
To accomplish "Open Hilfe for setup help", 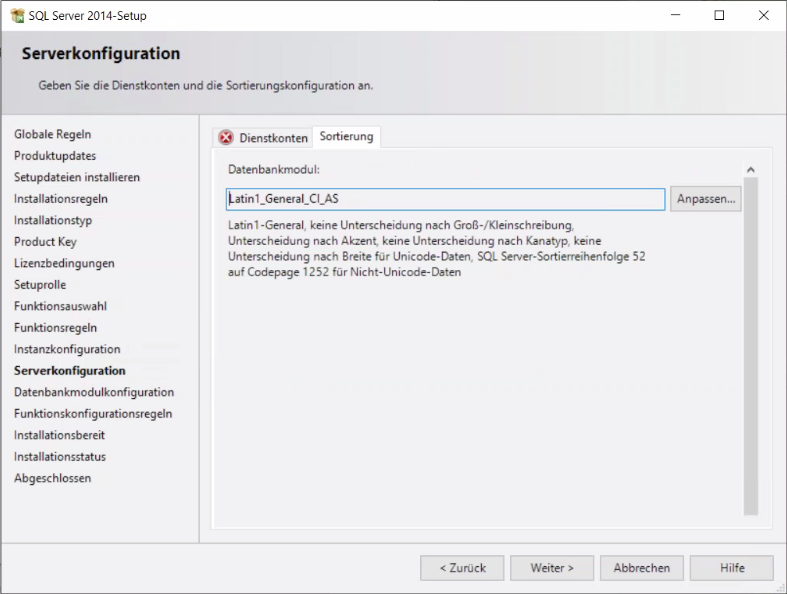I will pyautogui.click(x=732, y=568).
